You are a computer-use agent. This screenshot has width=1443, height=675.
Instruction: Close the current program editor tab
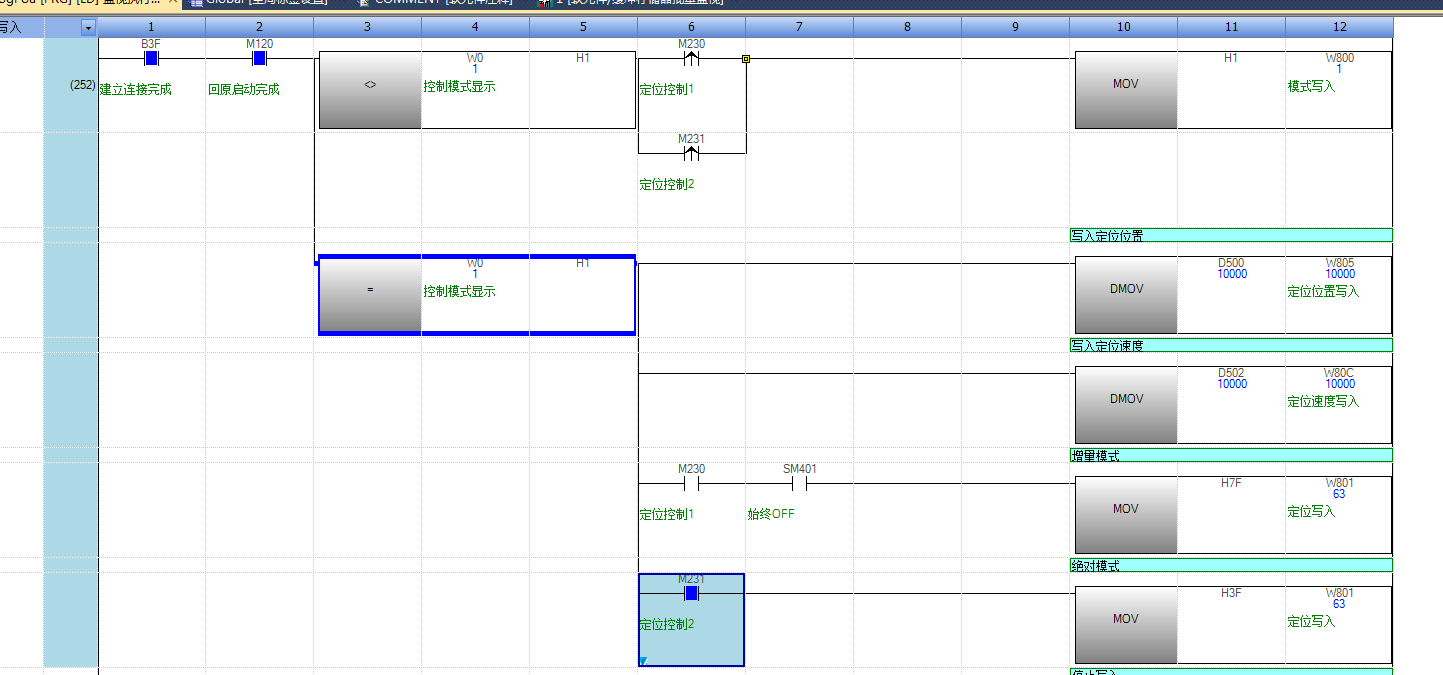[x=173, y=2]
